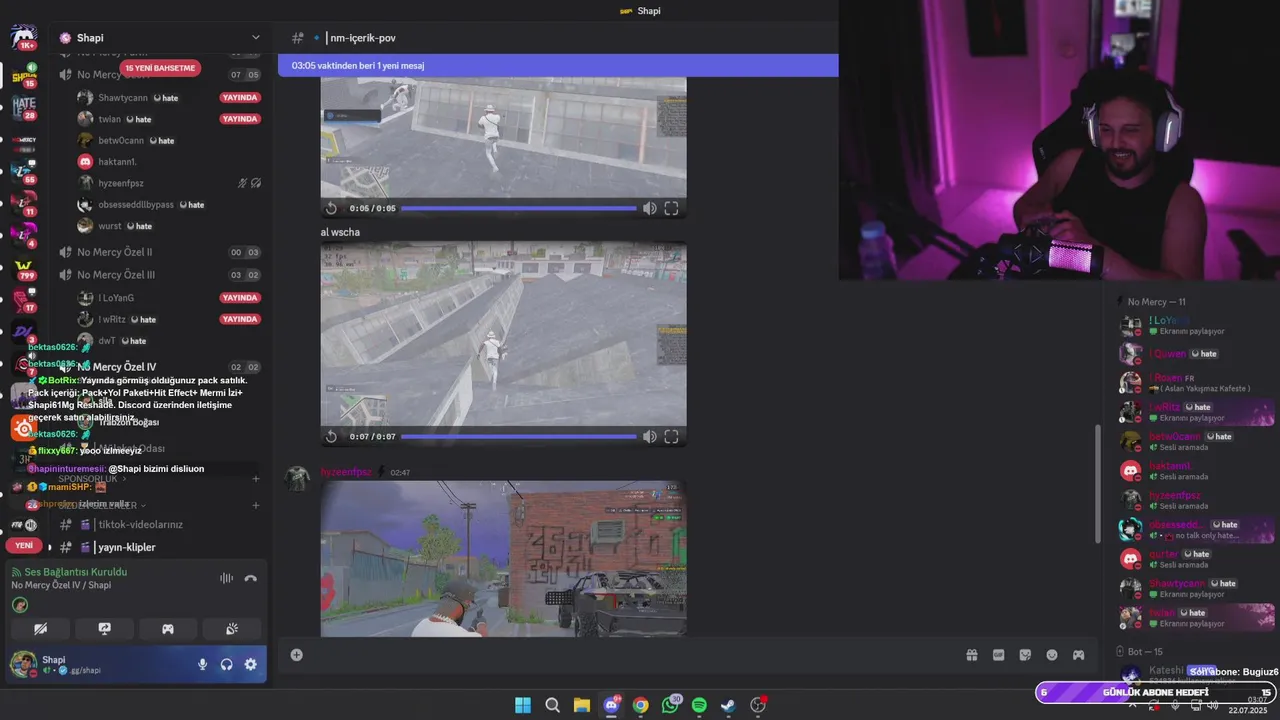Send a gift with gift icon
1280x720 pixels.
coord(971,655)
